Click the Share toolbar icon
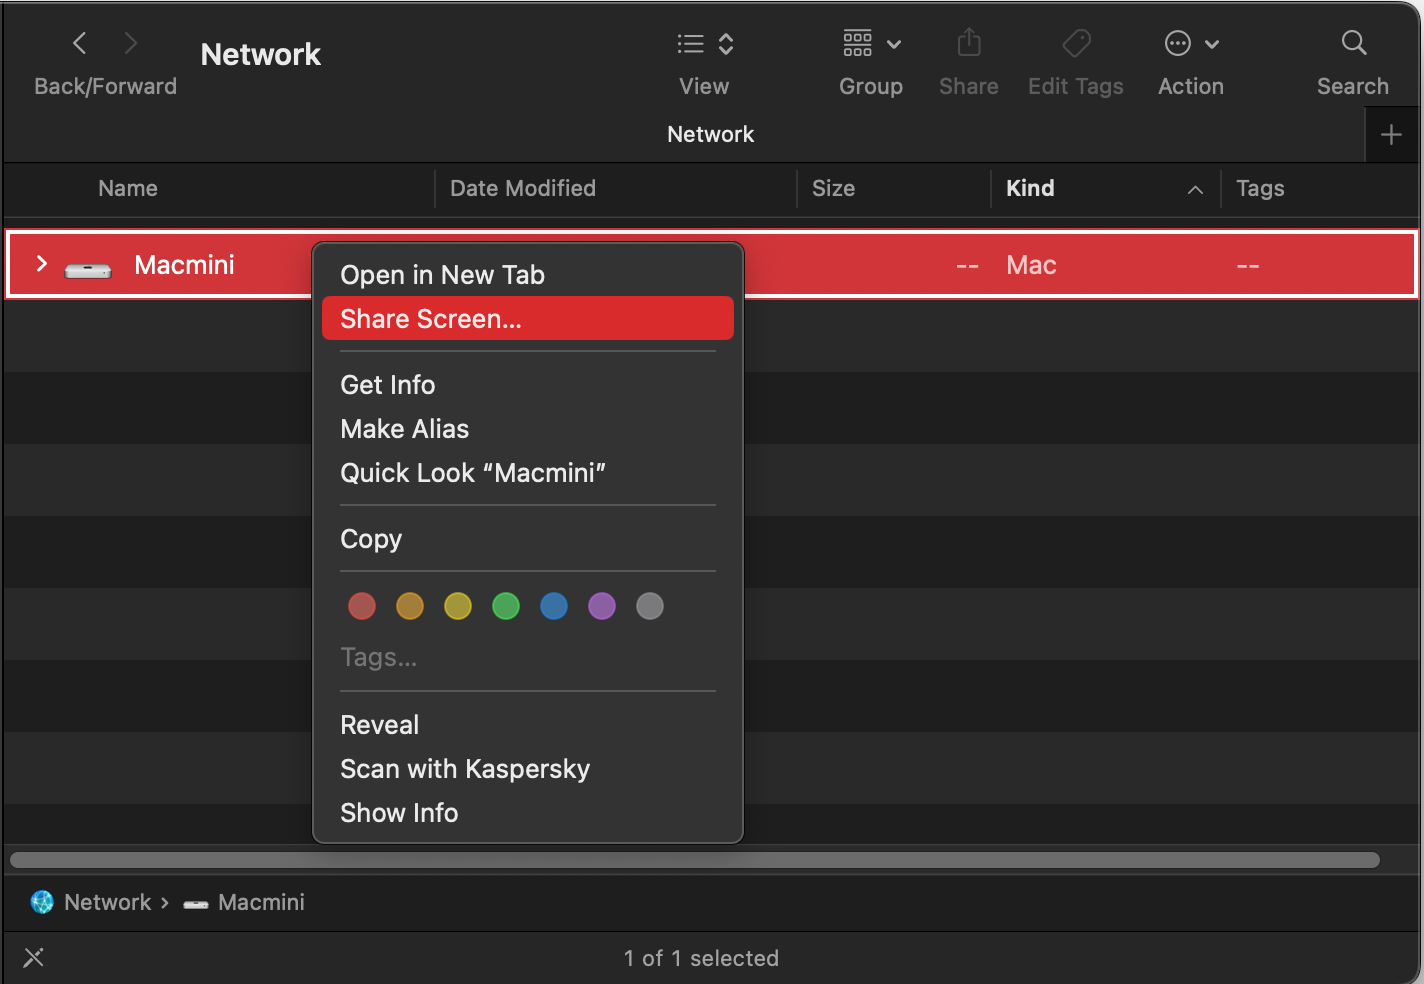The width and height of the screenshot is (1424, 984). pos(968,43)
